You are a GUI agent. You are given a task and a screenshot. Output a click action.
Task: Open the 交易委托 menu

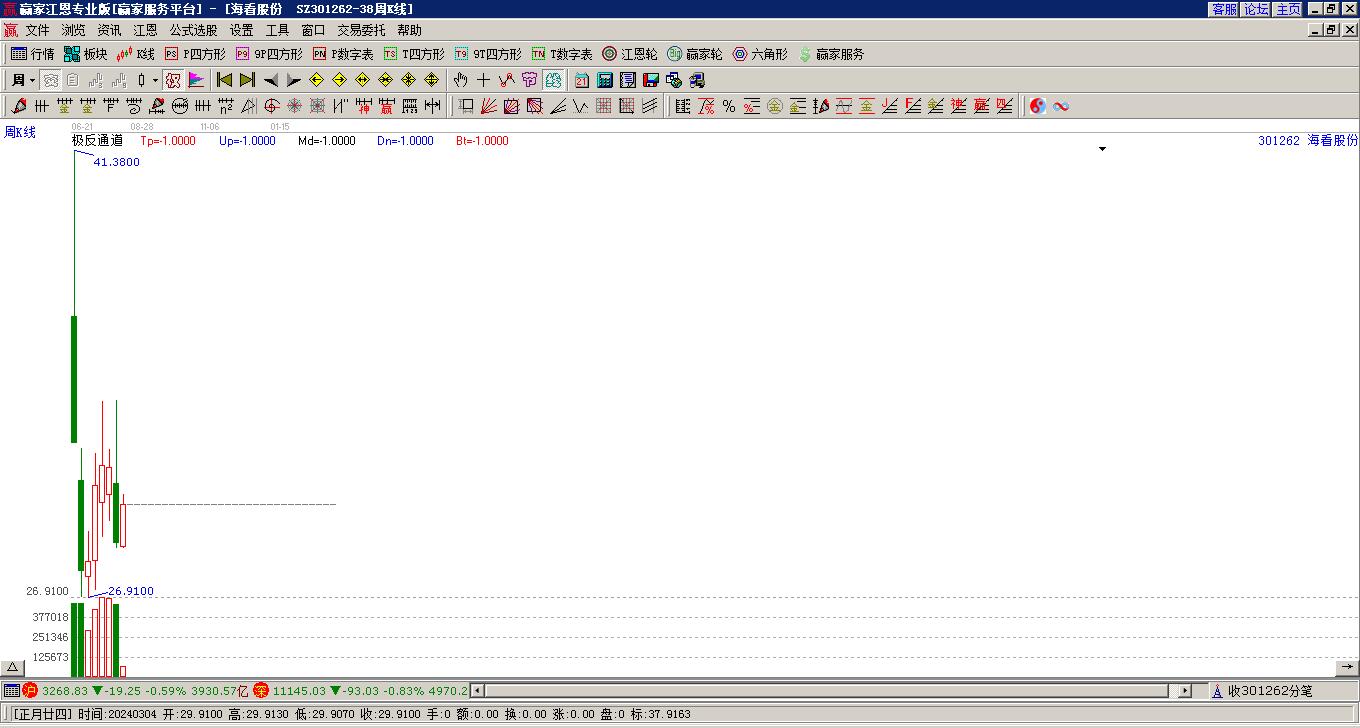pos(361,31)
